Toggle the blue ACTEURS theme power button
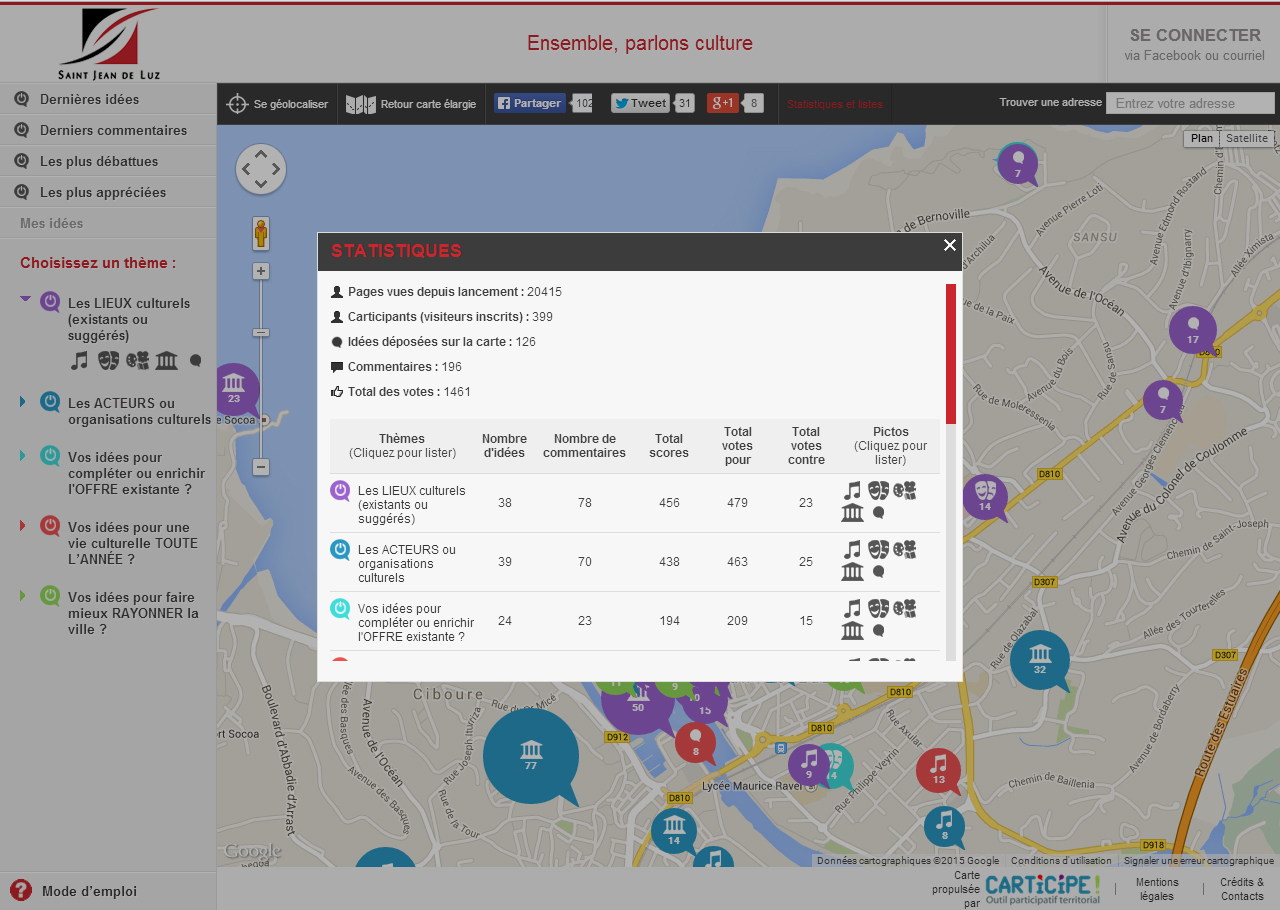1280x910 pixels. [50, 402]
